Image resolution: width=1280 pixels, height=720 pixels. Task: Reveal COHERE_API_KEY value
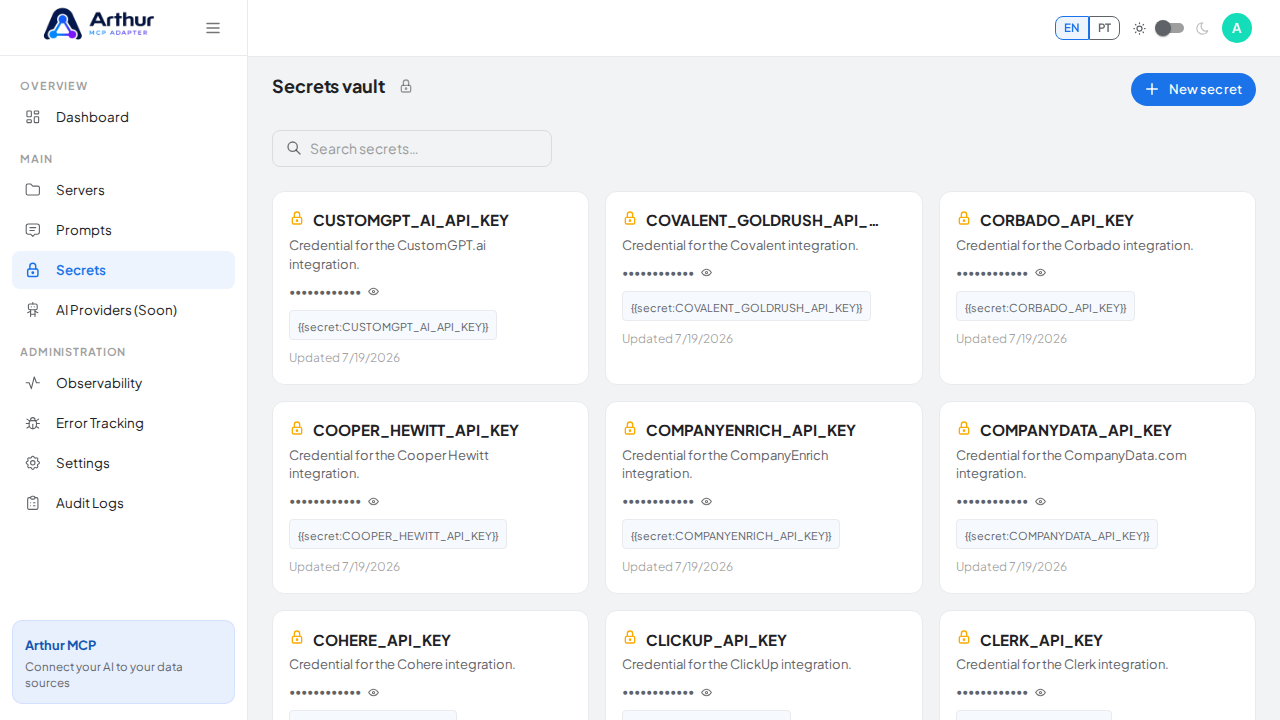coord(374,692)
